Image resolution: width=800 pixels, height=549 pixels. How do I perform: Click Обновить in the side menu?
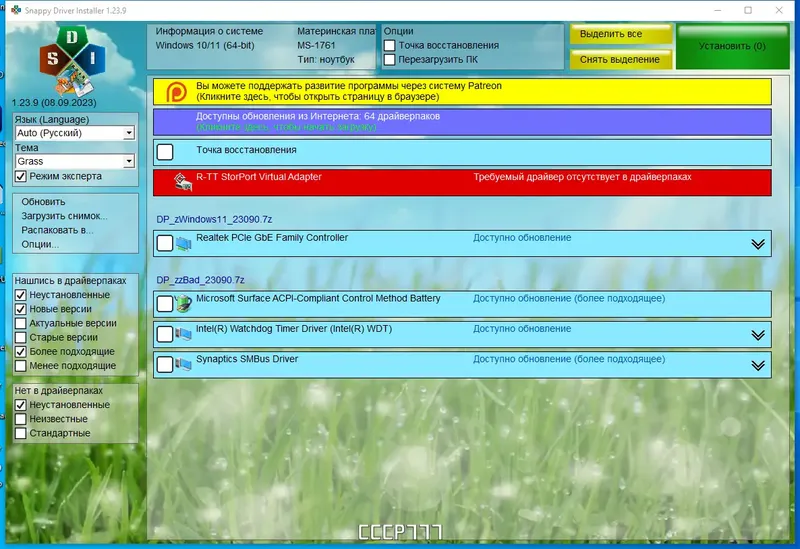coord(43,202)
